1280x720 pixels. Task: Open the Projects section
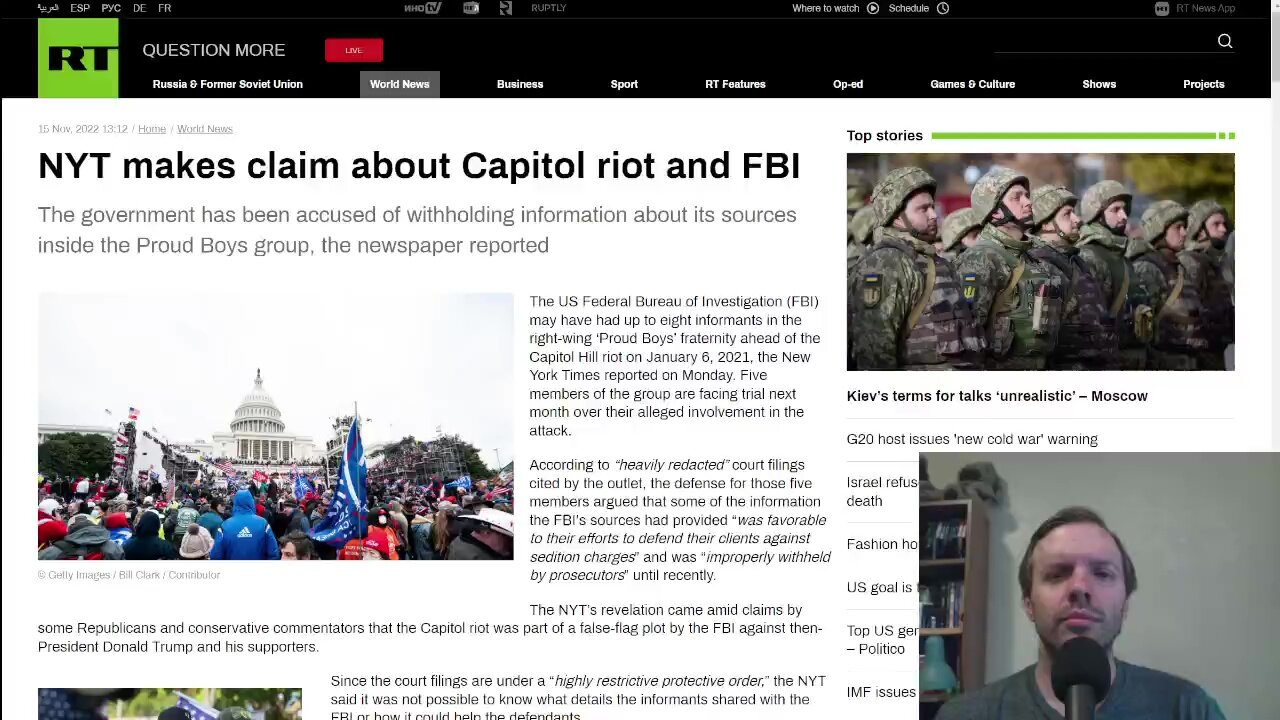point(1204,84)
